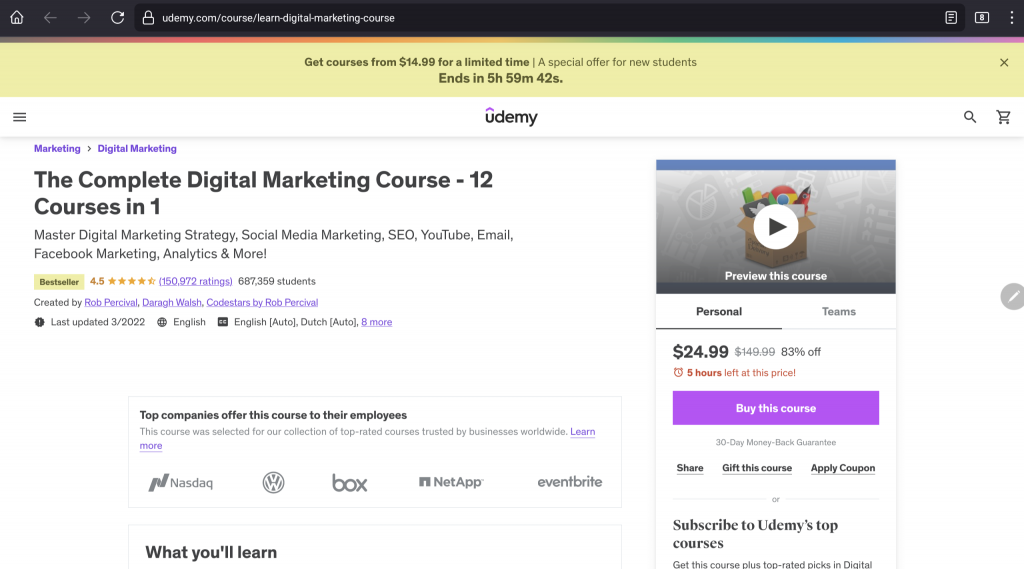Screen dimensions: 1024x569
Task: Click the Buy this course button
Action: coord(776,408)
